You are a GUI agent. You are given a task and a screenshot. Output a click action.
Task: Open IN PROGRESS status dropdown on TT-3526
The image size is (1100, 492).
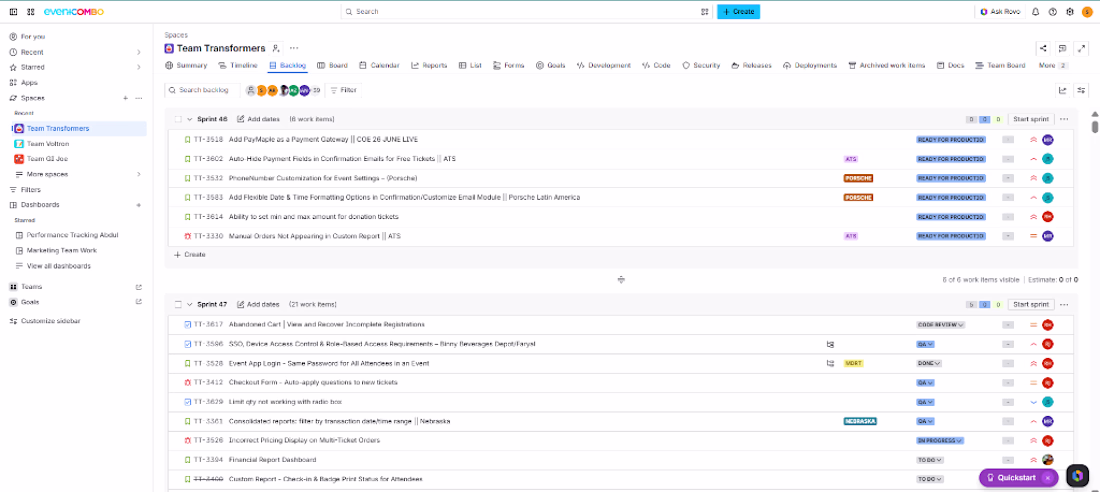(x=940, y=441)
